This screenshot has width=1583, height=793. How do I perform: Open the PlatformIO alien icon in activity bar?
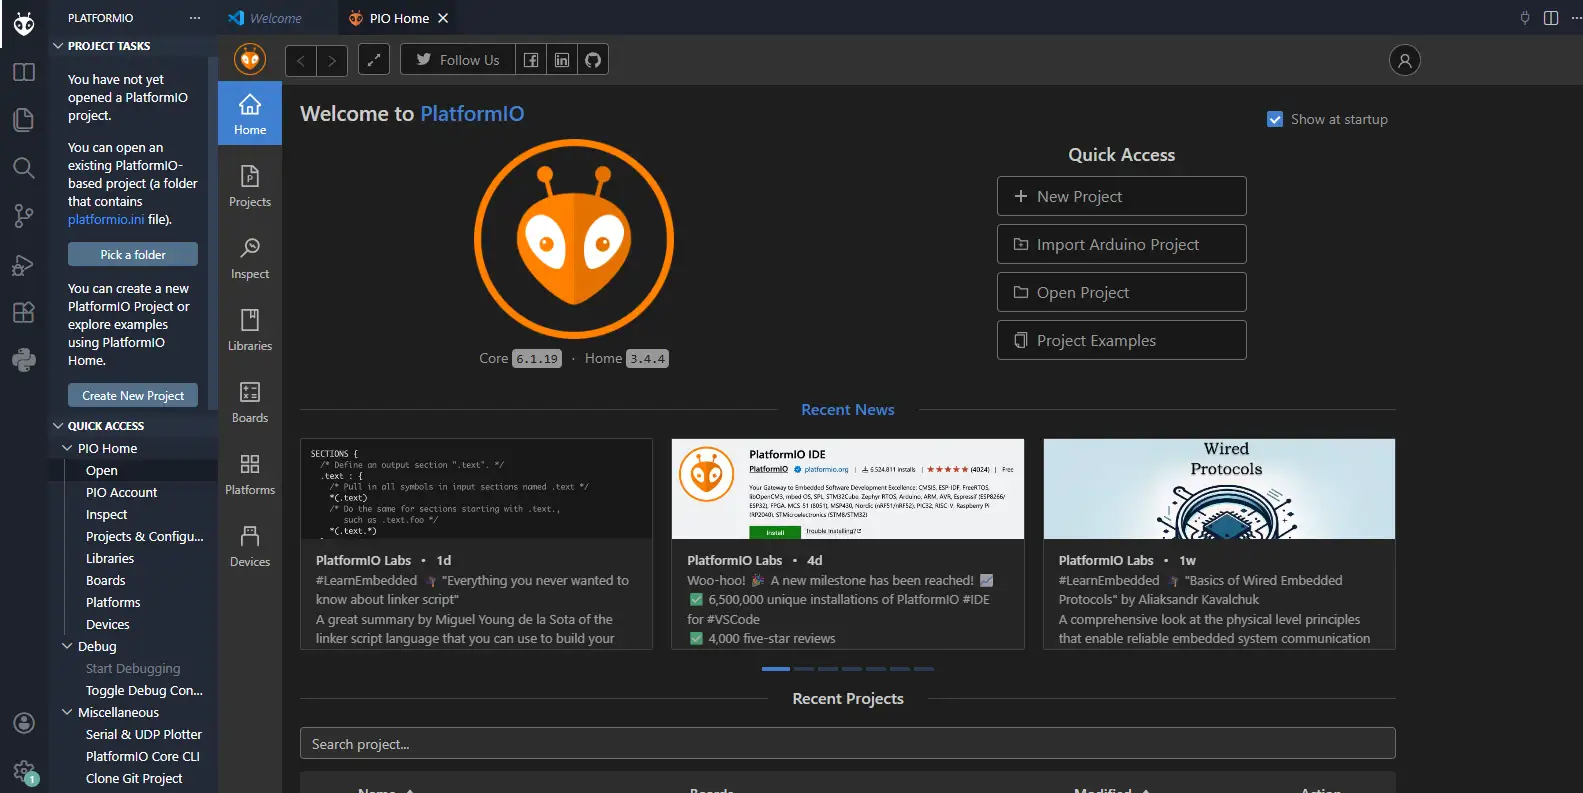coord(24,24)
